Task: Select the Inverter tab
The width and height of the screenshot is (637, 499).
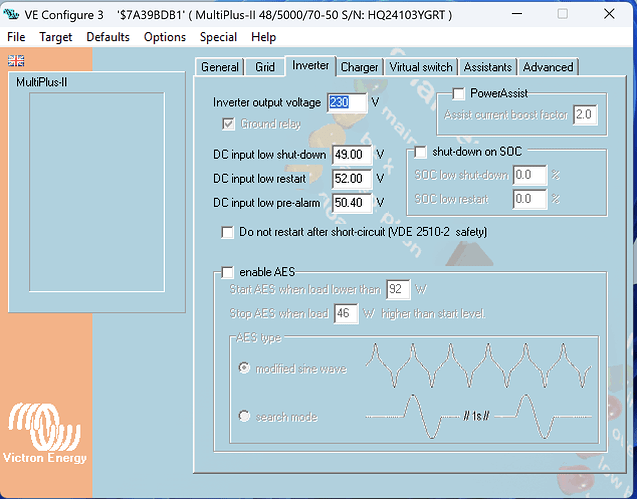Action: [311, 65]
